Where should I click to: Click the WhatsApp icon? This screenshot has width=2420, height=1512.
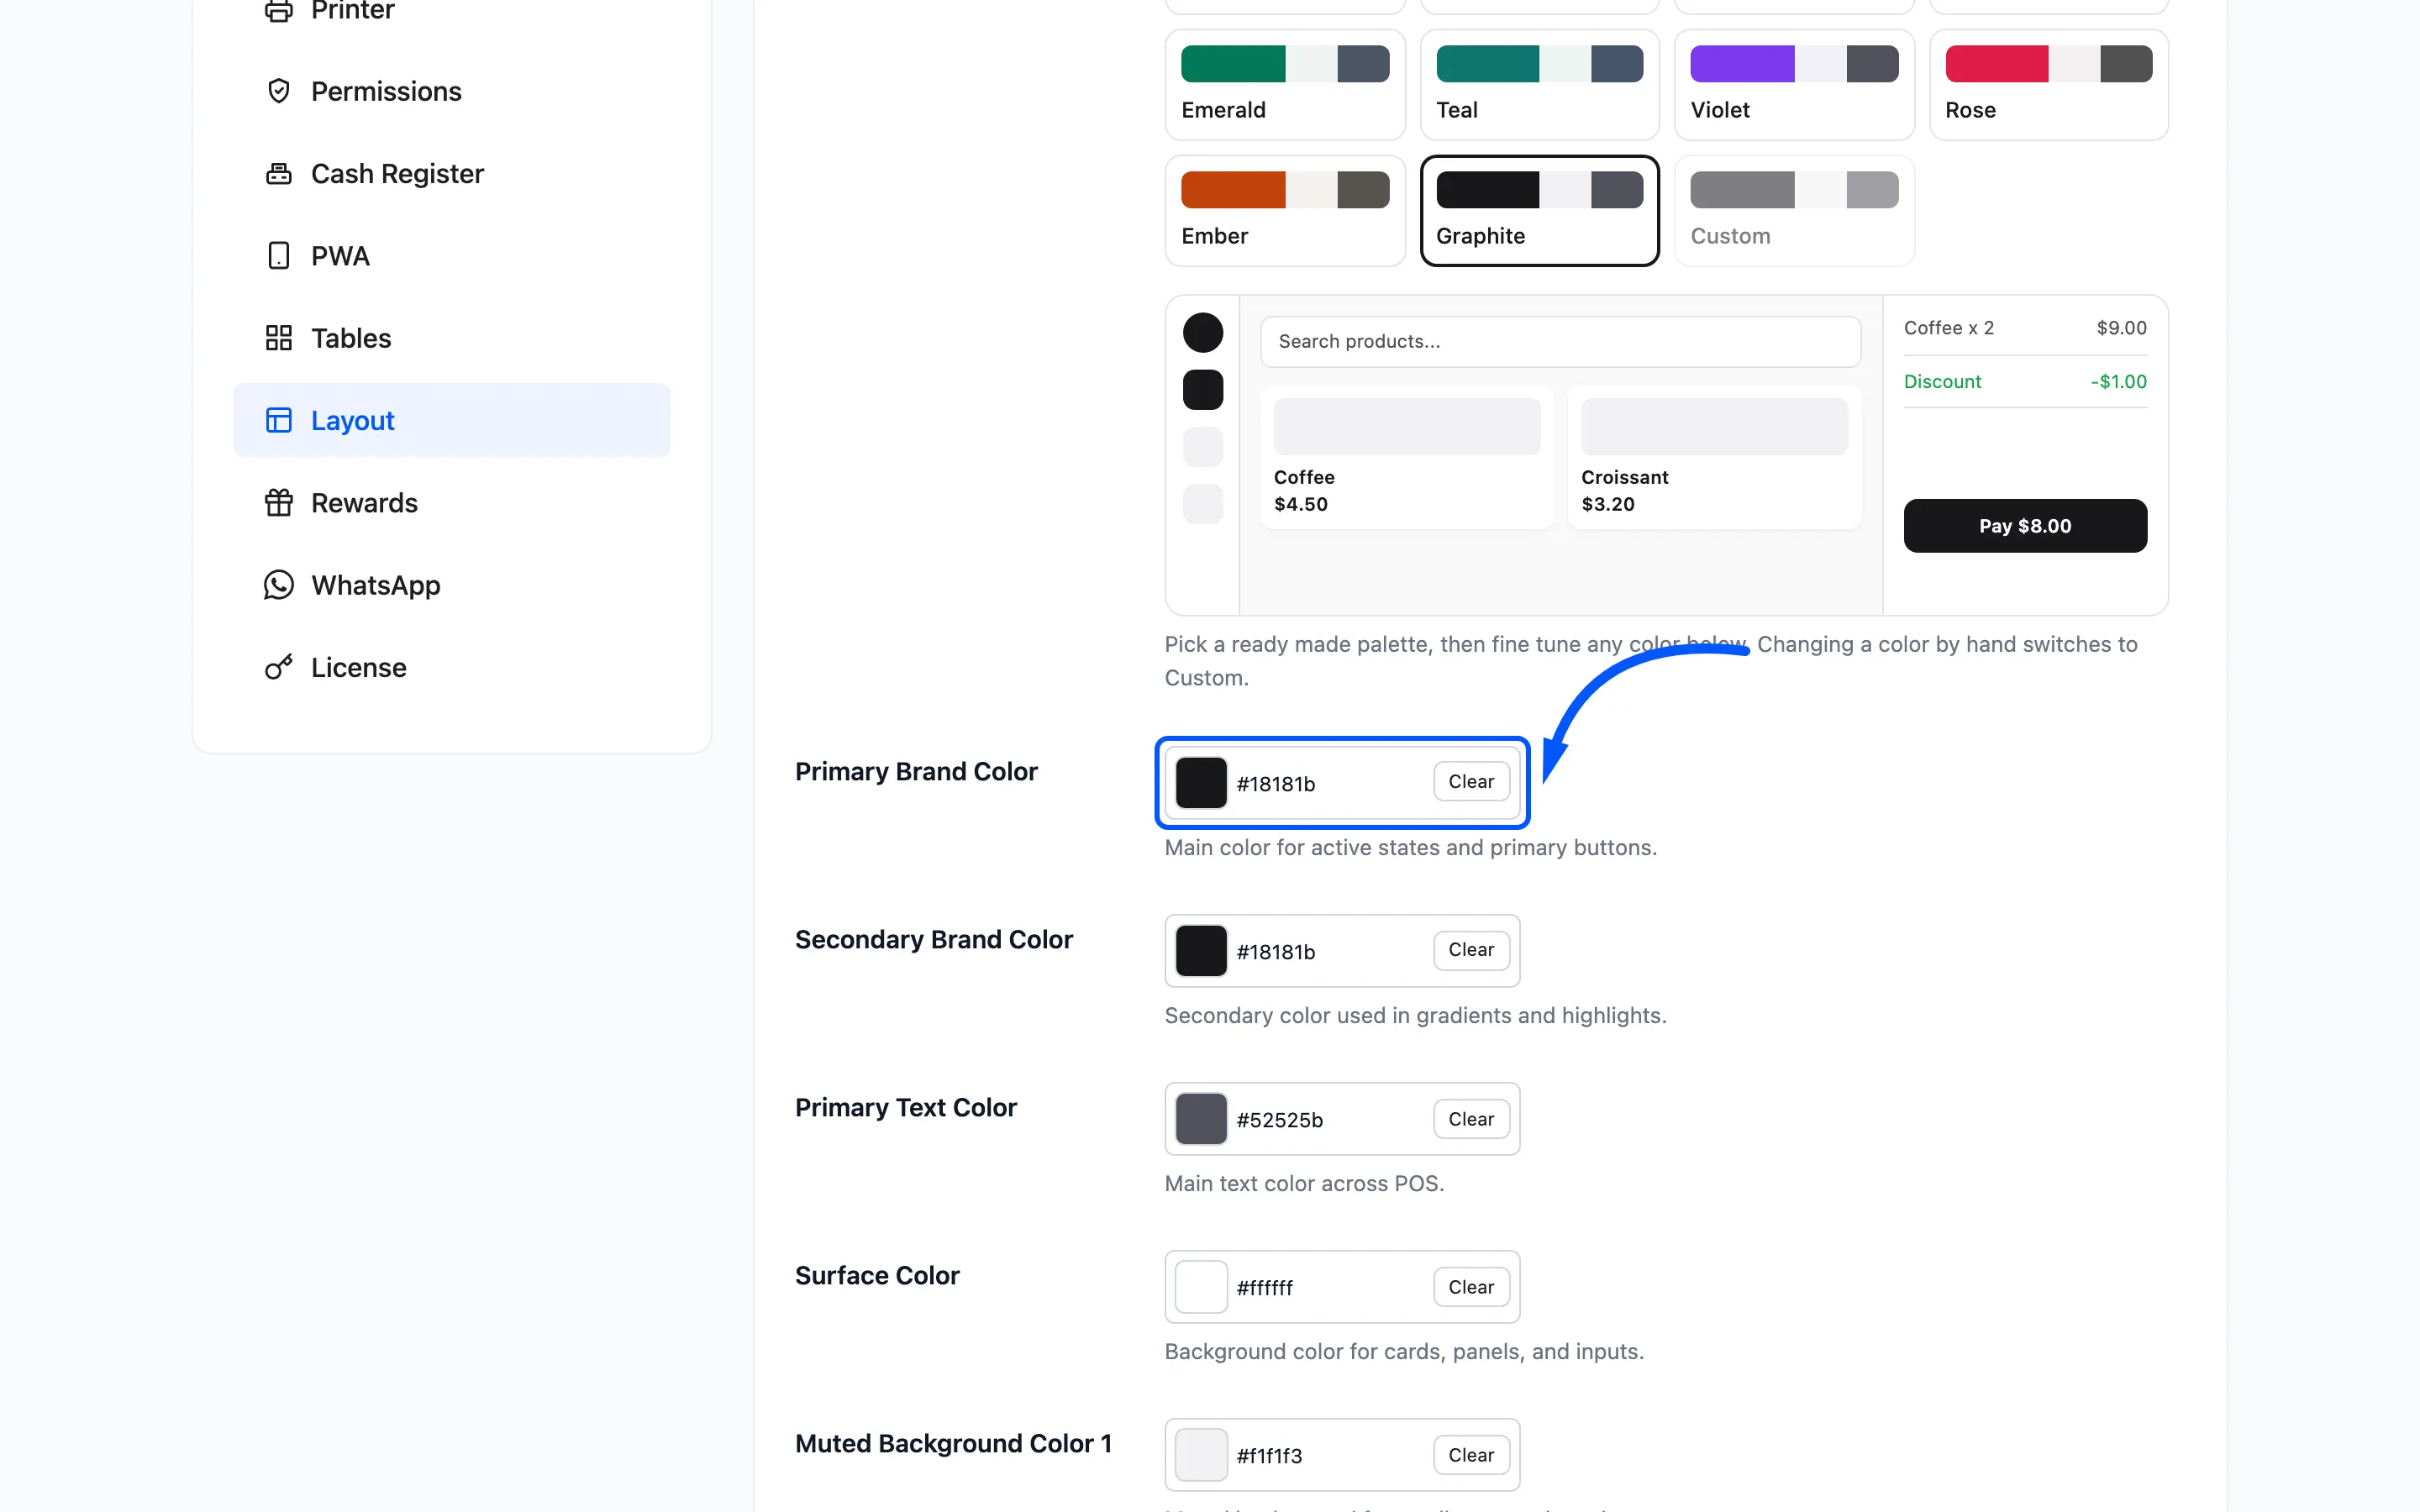pos(278,585)
